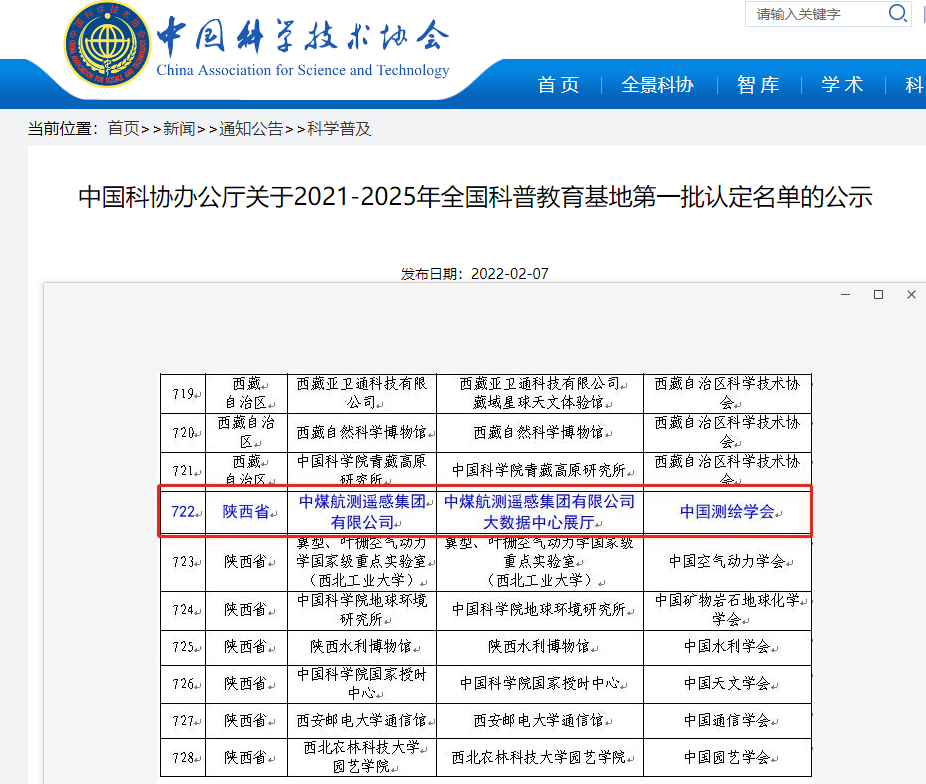
Task: Select row number 723 cell
Action: coord(183,562)
